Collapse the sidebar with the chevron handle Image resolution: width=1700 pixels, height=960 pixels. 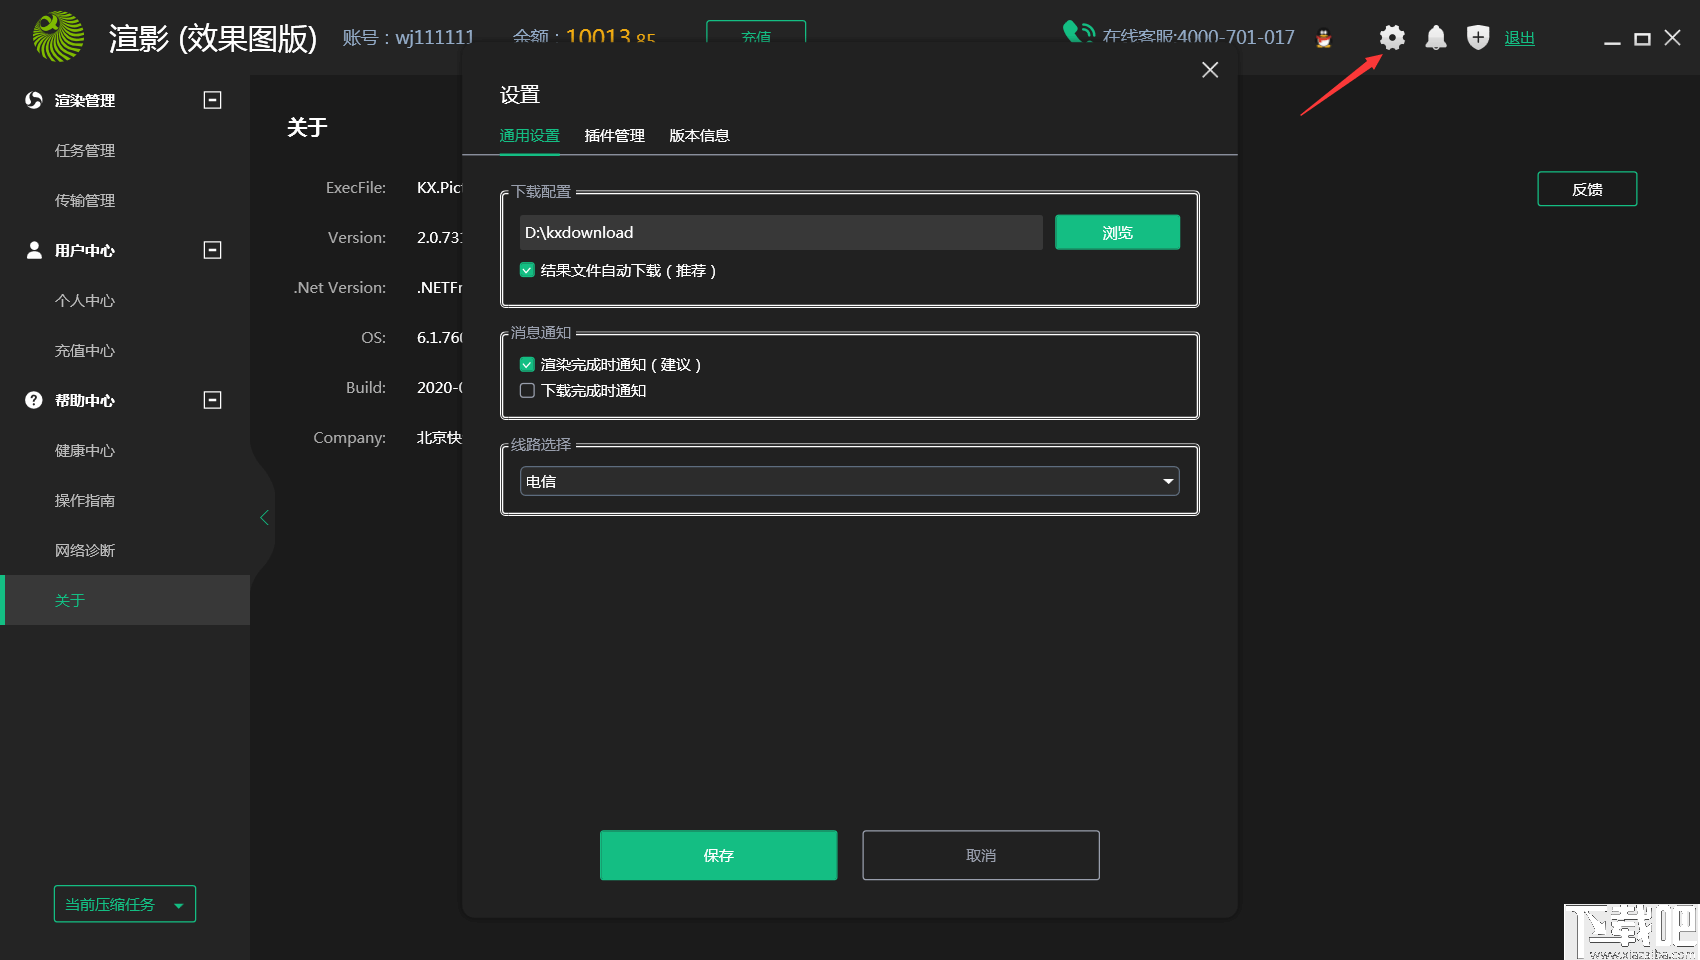tap(264, 517)
